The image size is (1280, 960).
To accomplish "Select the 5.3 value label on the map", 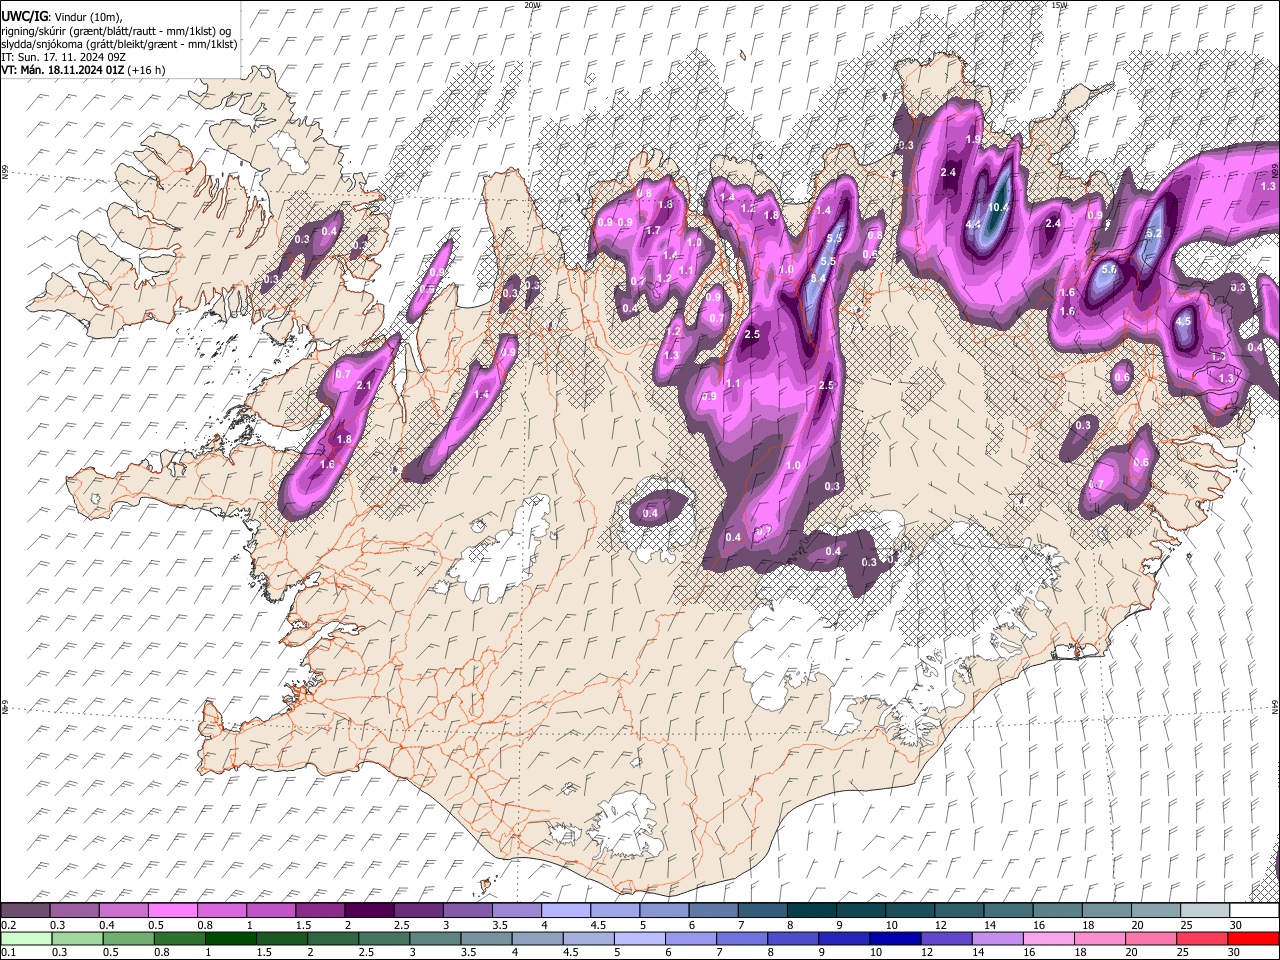I will [836, 238].
